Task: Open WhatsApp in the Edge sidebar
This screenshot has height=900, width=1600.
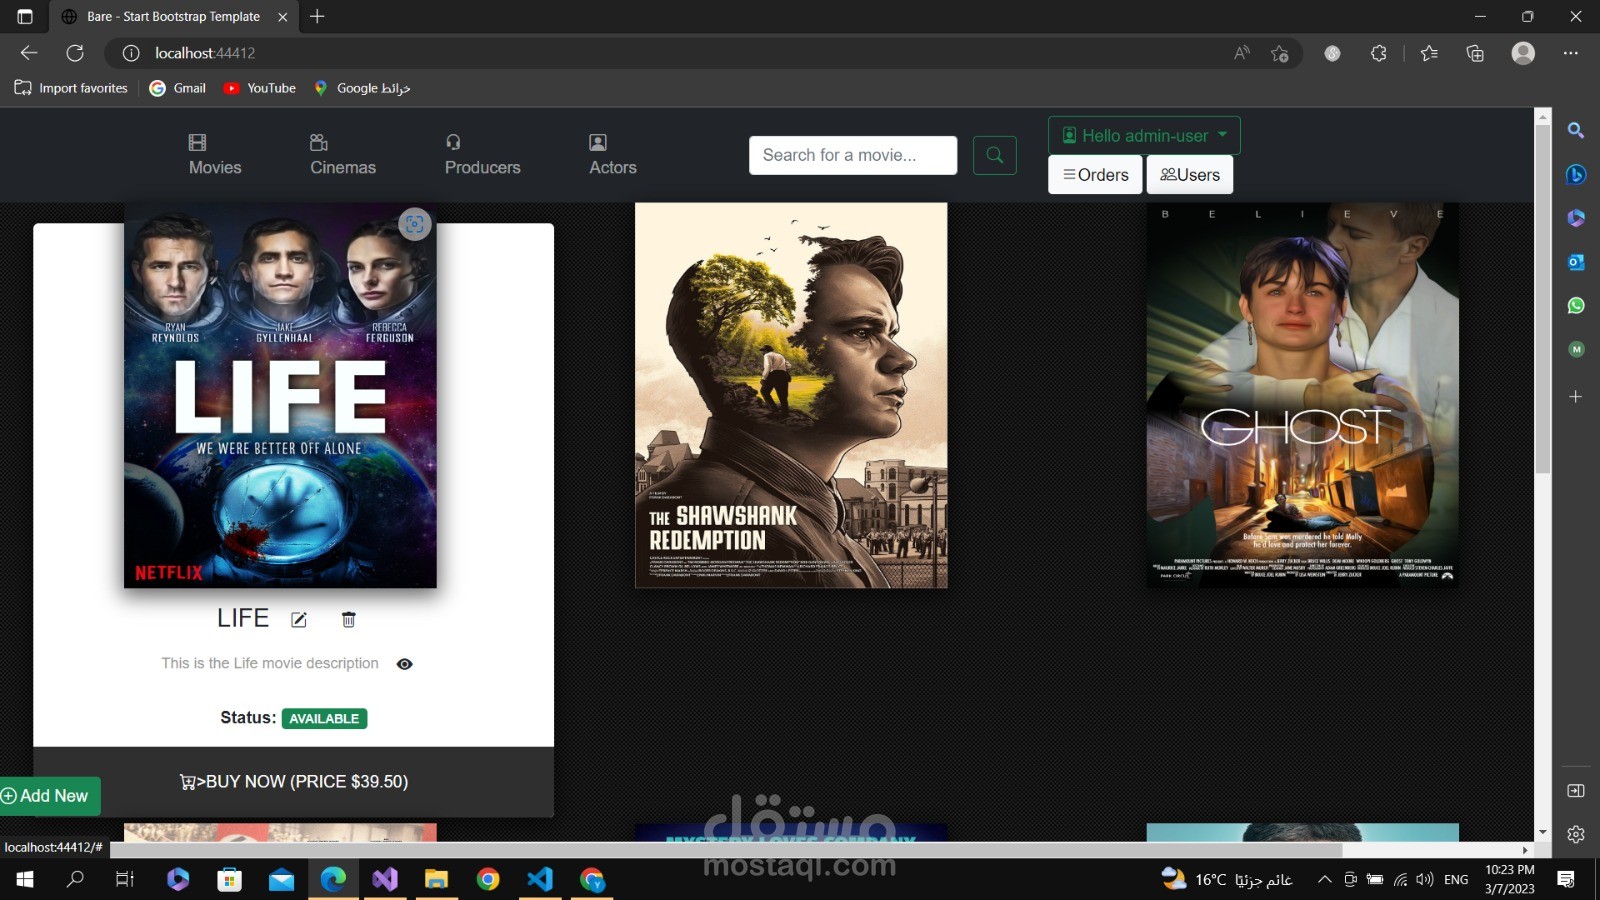Action: (1576, 306)
